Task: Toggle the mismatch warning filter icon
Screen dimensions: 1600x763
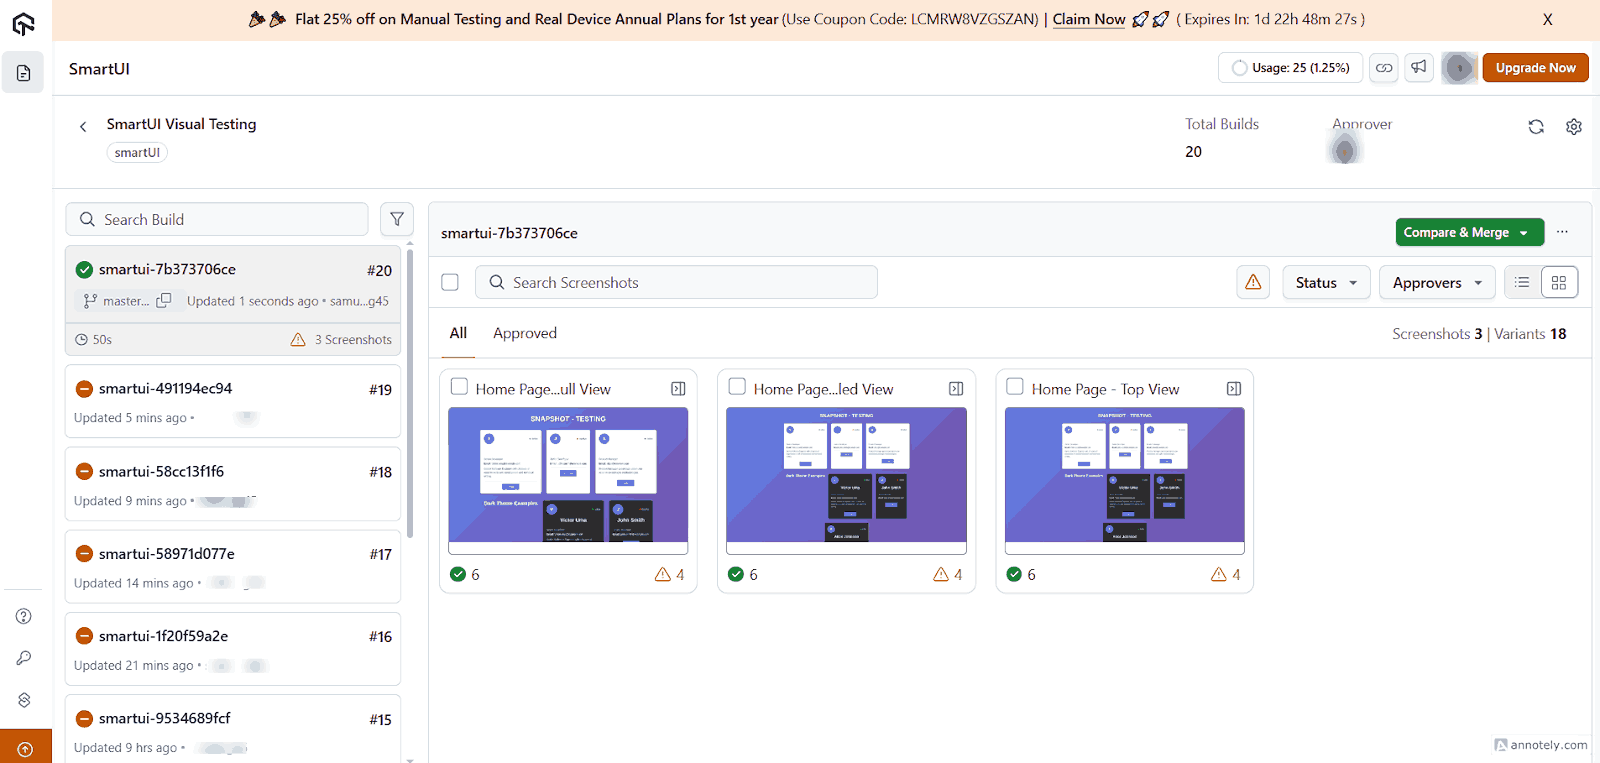Action: pos(1253,283)
